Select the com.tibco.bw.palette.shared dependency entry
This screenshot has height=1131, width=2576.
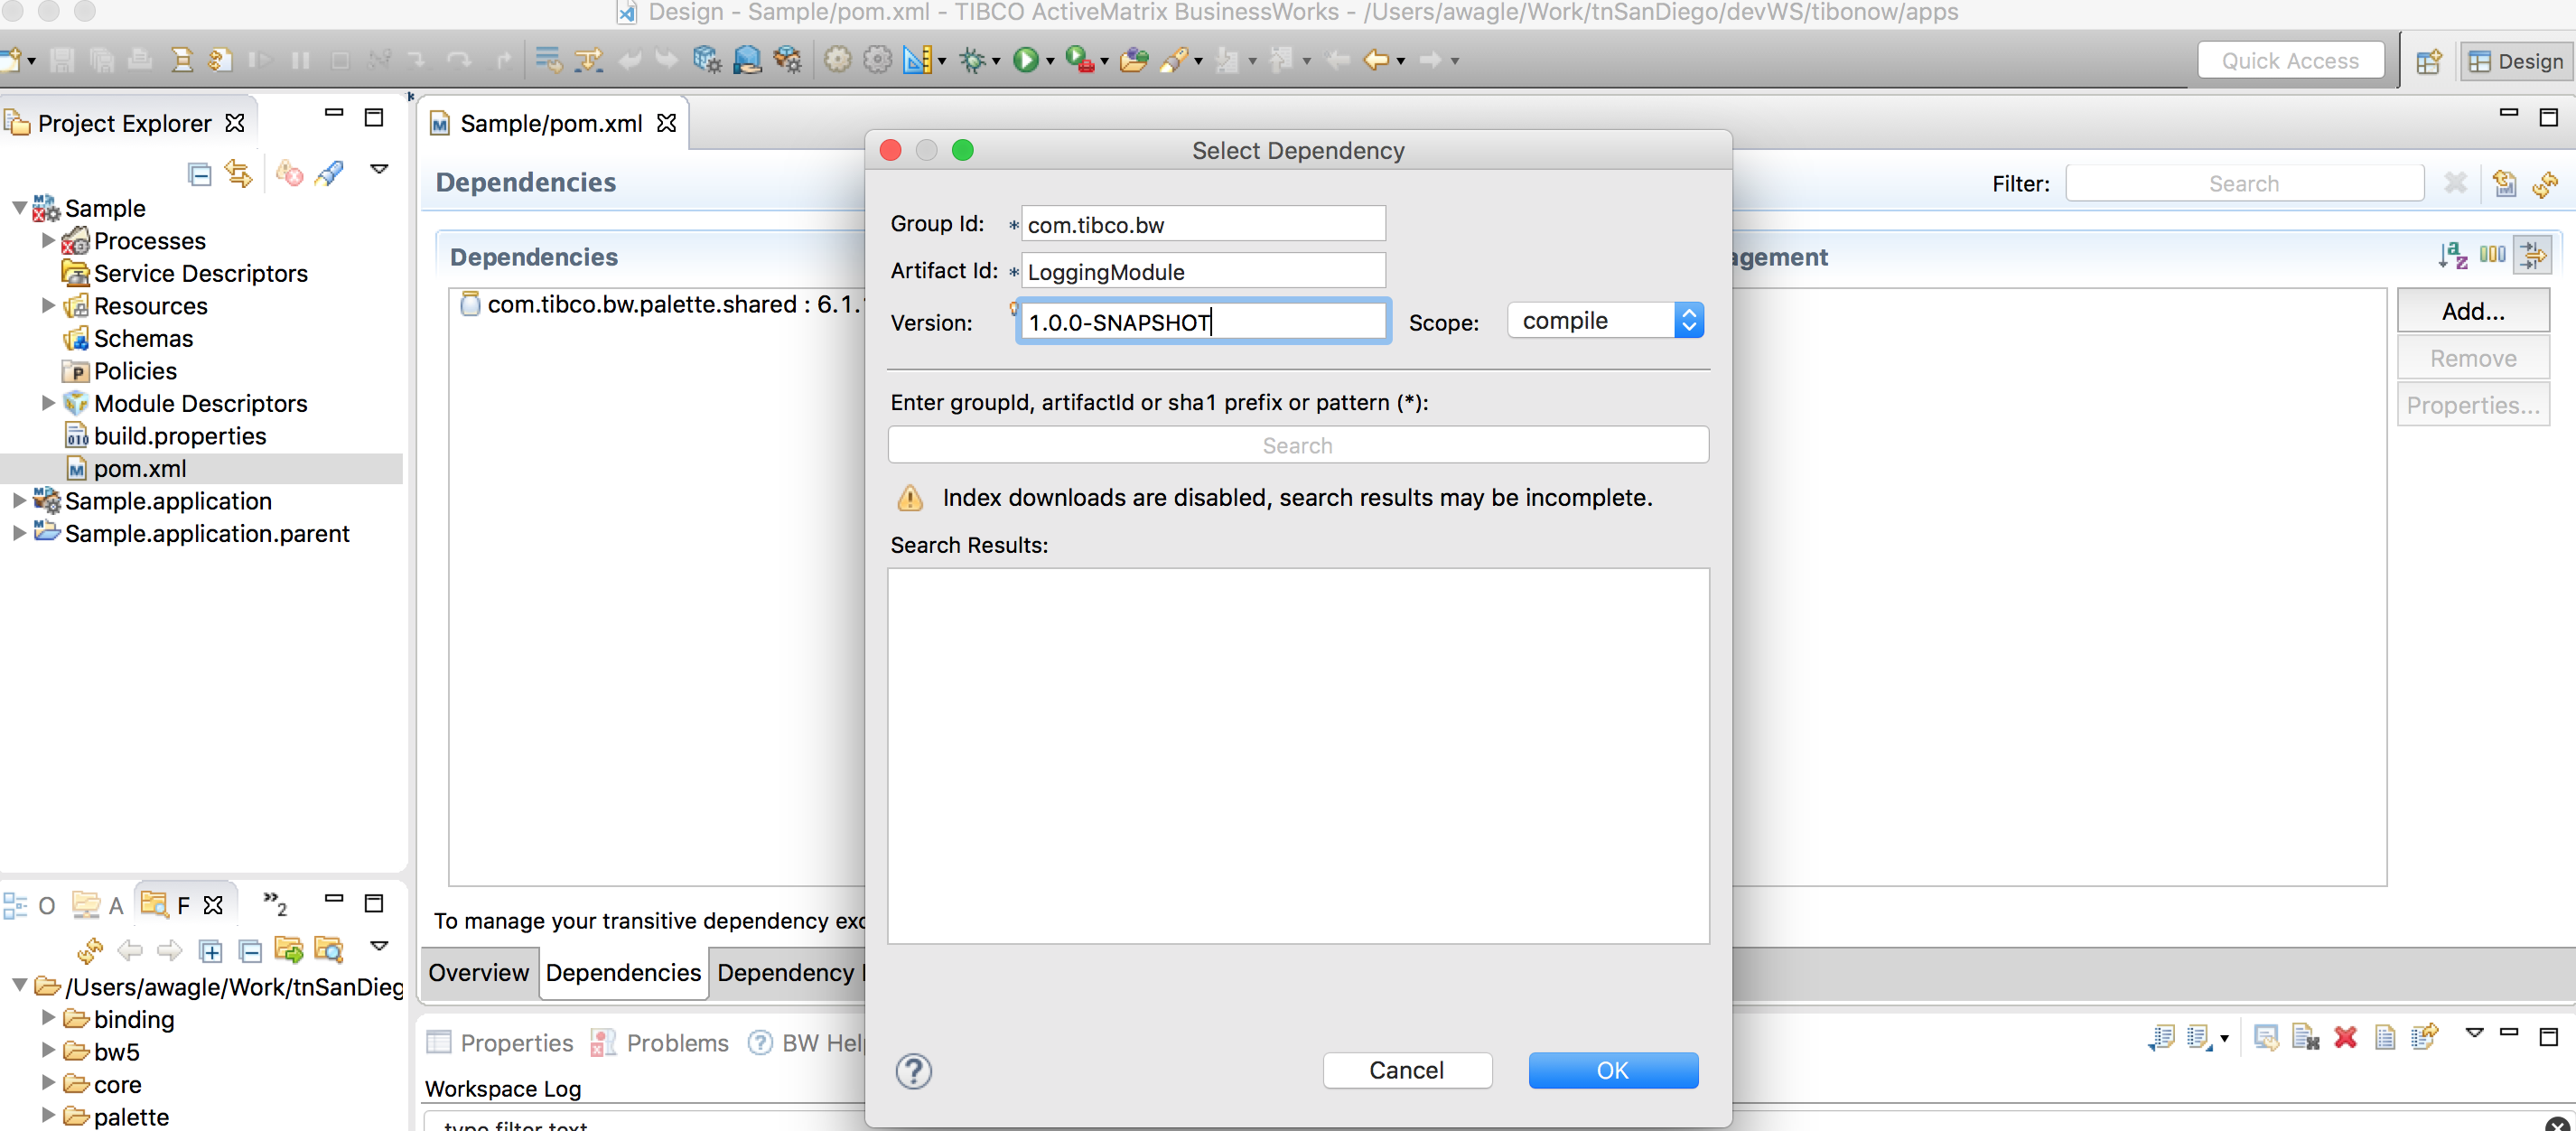pos(660,305)
